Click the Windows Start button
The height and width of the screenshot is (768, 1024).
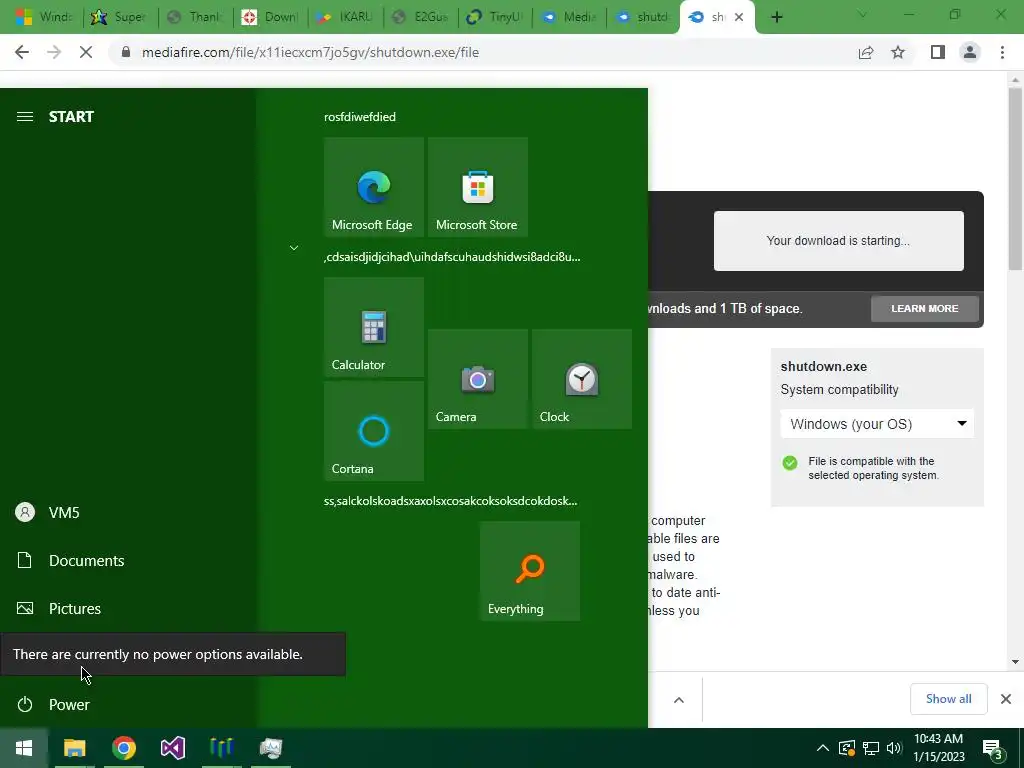pos(24,748)
